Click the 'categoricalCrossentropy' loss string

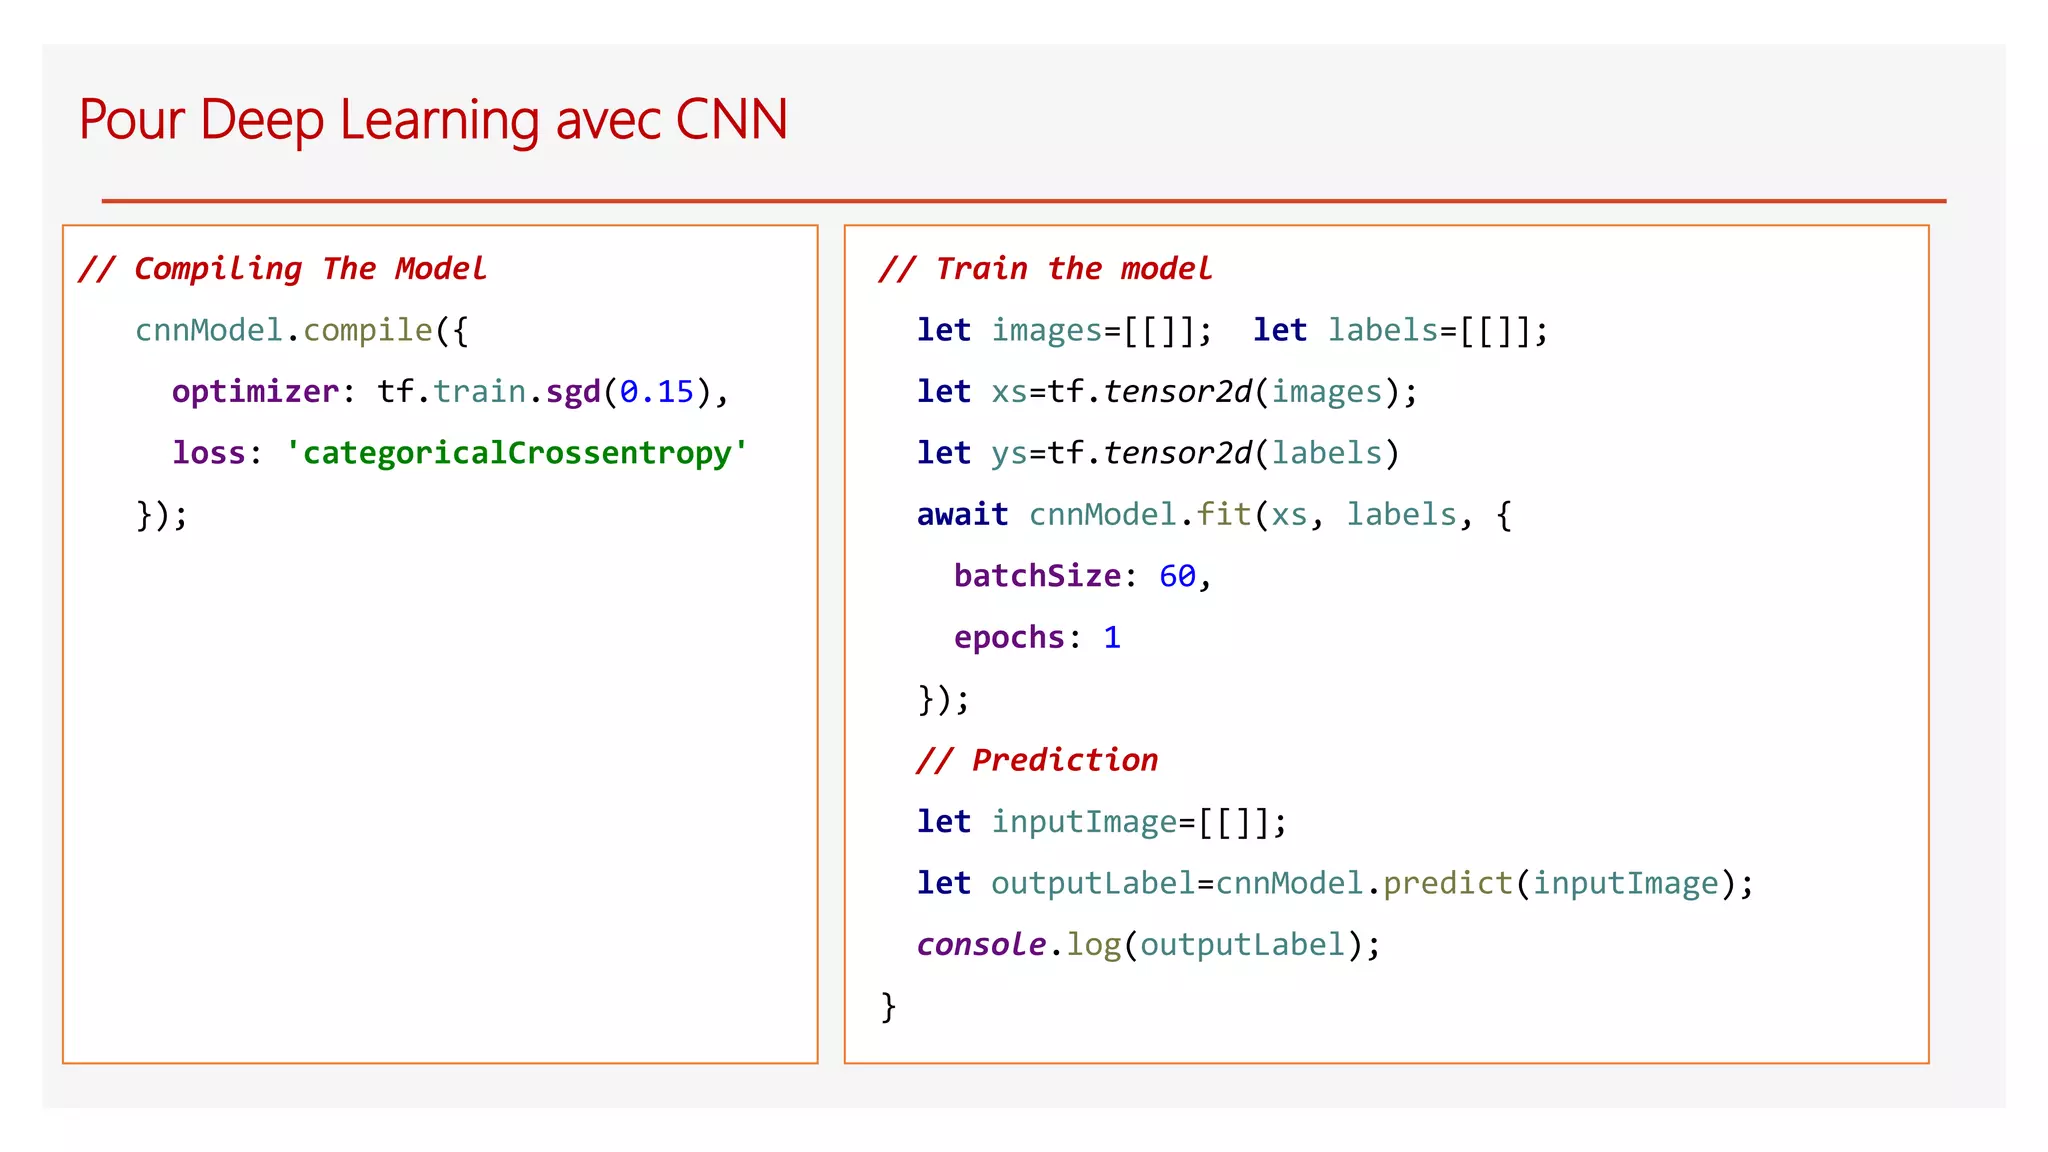tap(516, 453)
